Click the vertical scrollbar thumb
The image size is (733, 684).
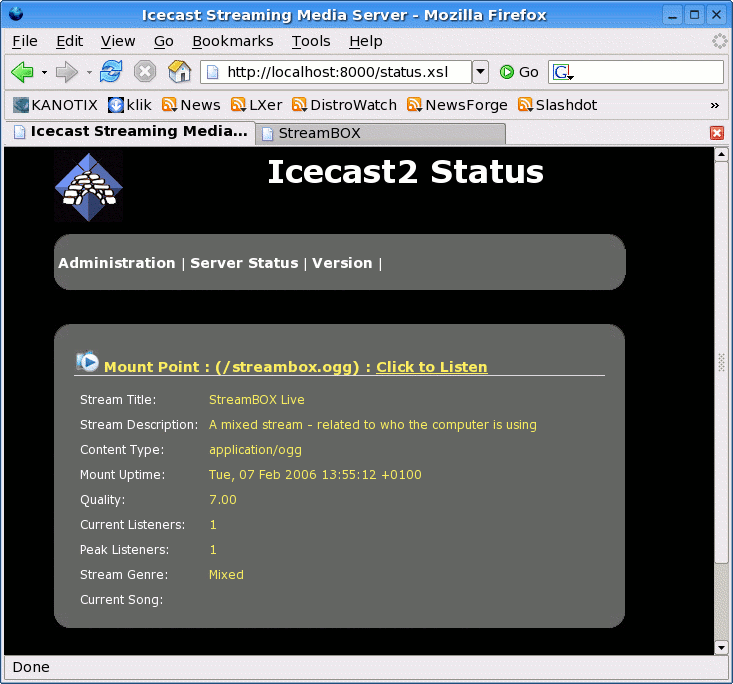(721, 362)
